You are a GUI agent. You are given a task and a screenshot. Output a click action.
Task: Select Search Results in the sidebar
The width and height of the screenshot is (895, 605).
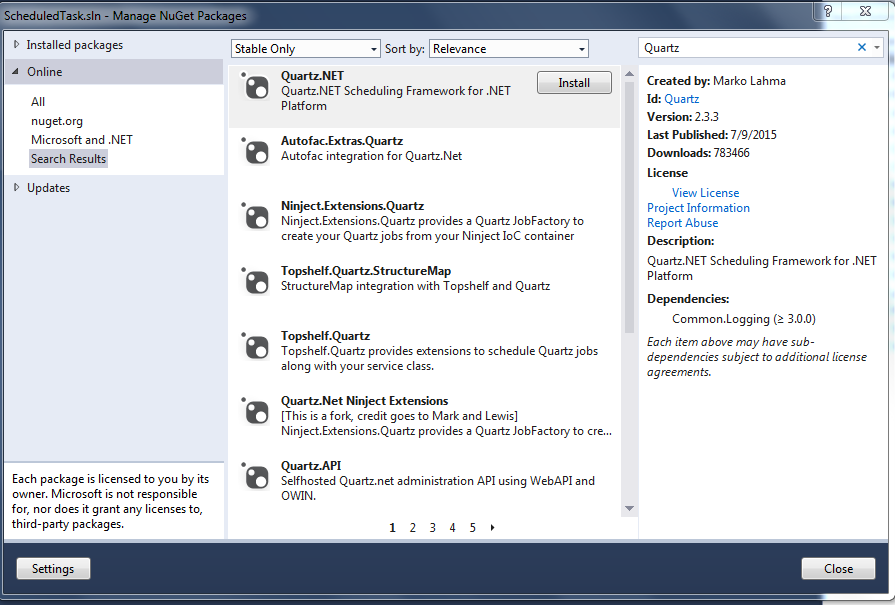68,159
